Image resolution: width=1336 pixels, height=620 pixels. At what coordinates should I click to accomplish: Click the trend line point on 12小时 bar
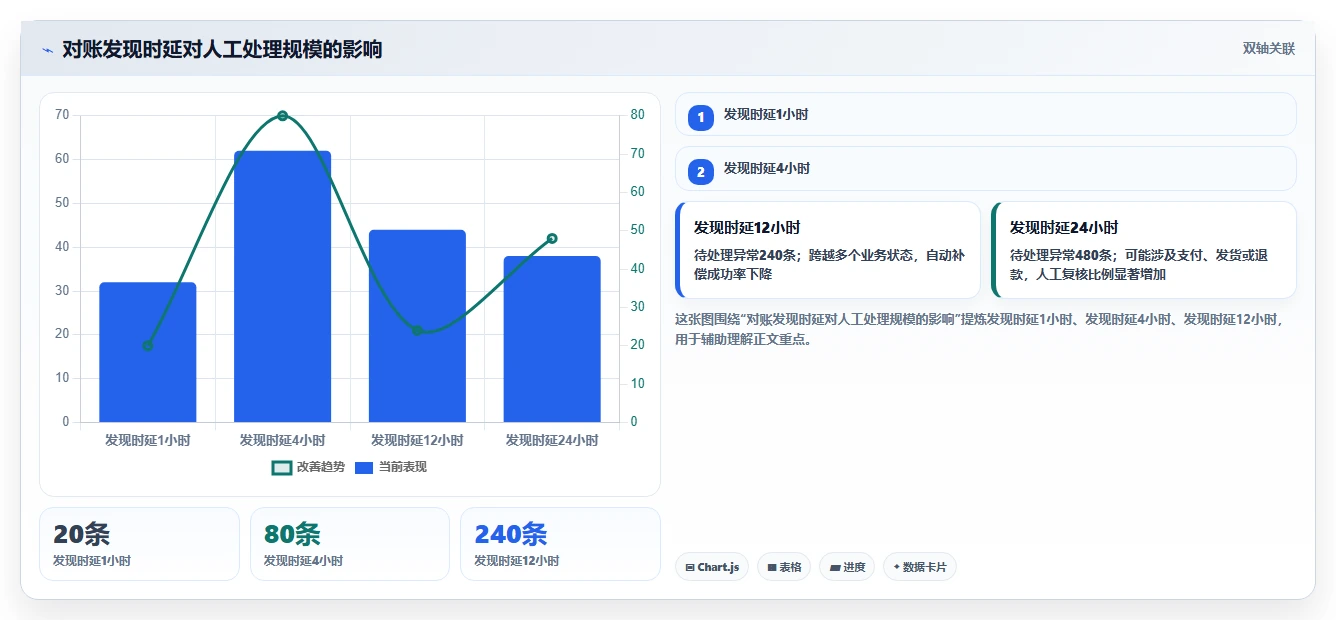tap(417, 330)
